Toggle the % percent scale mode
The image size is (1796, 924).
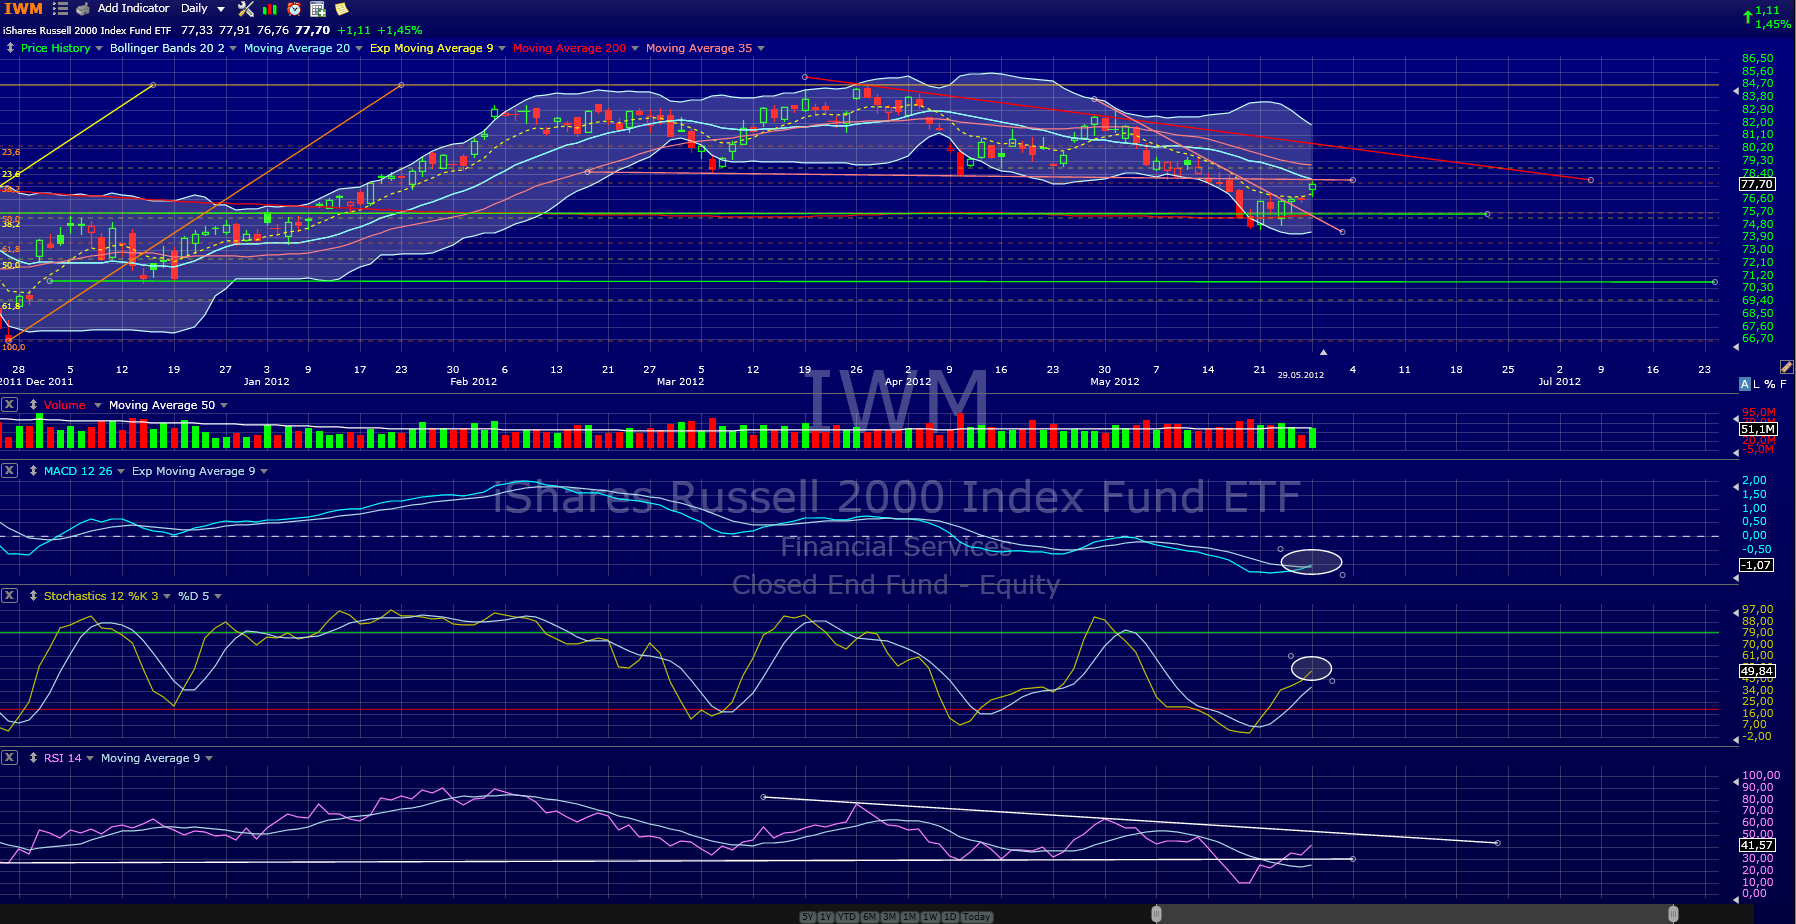pyautogui.click(x=1770, y=384)
